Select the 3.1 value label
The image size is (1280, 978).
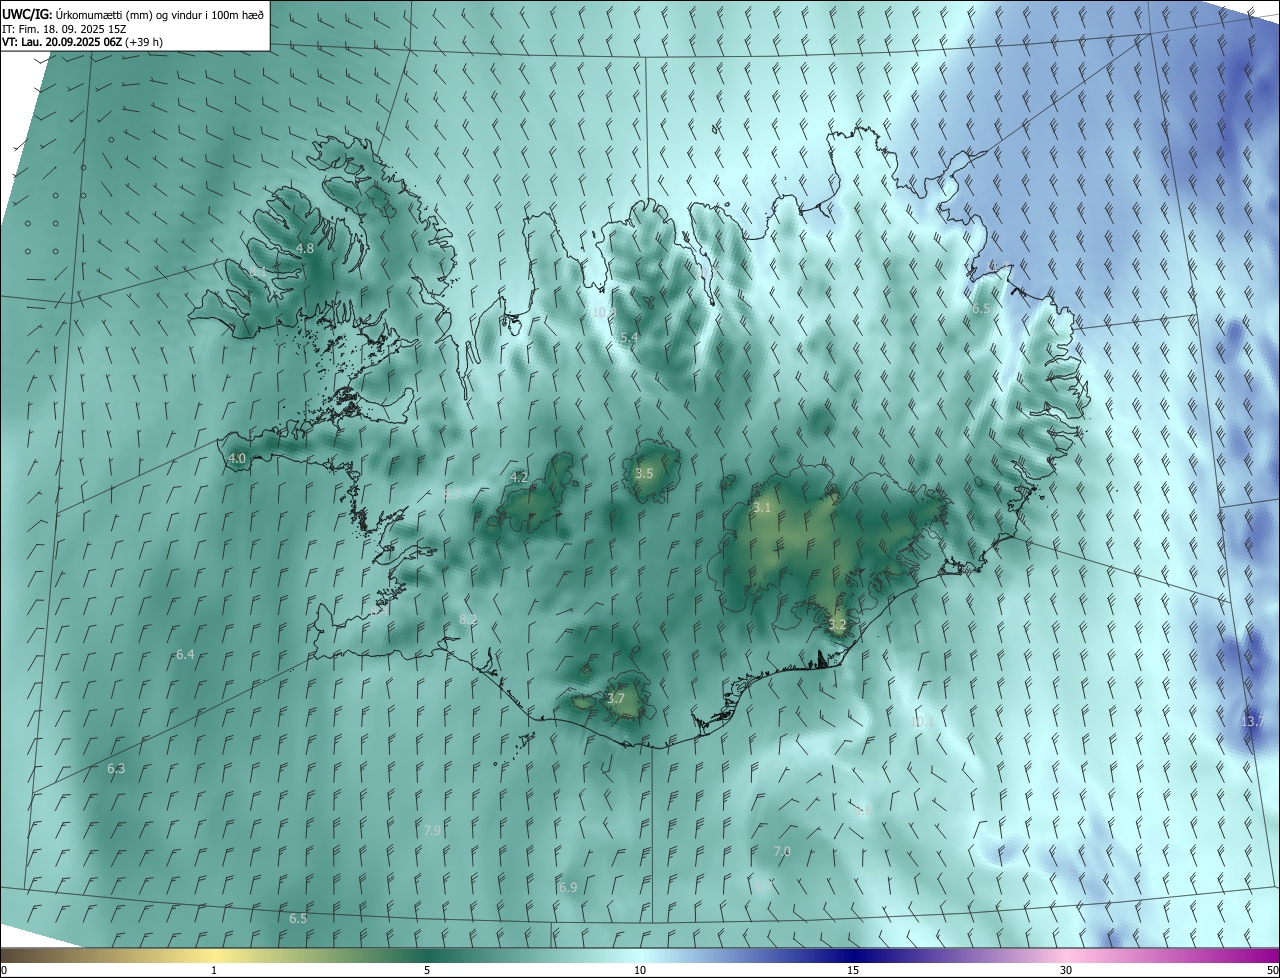[762, 507]
